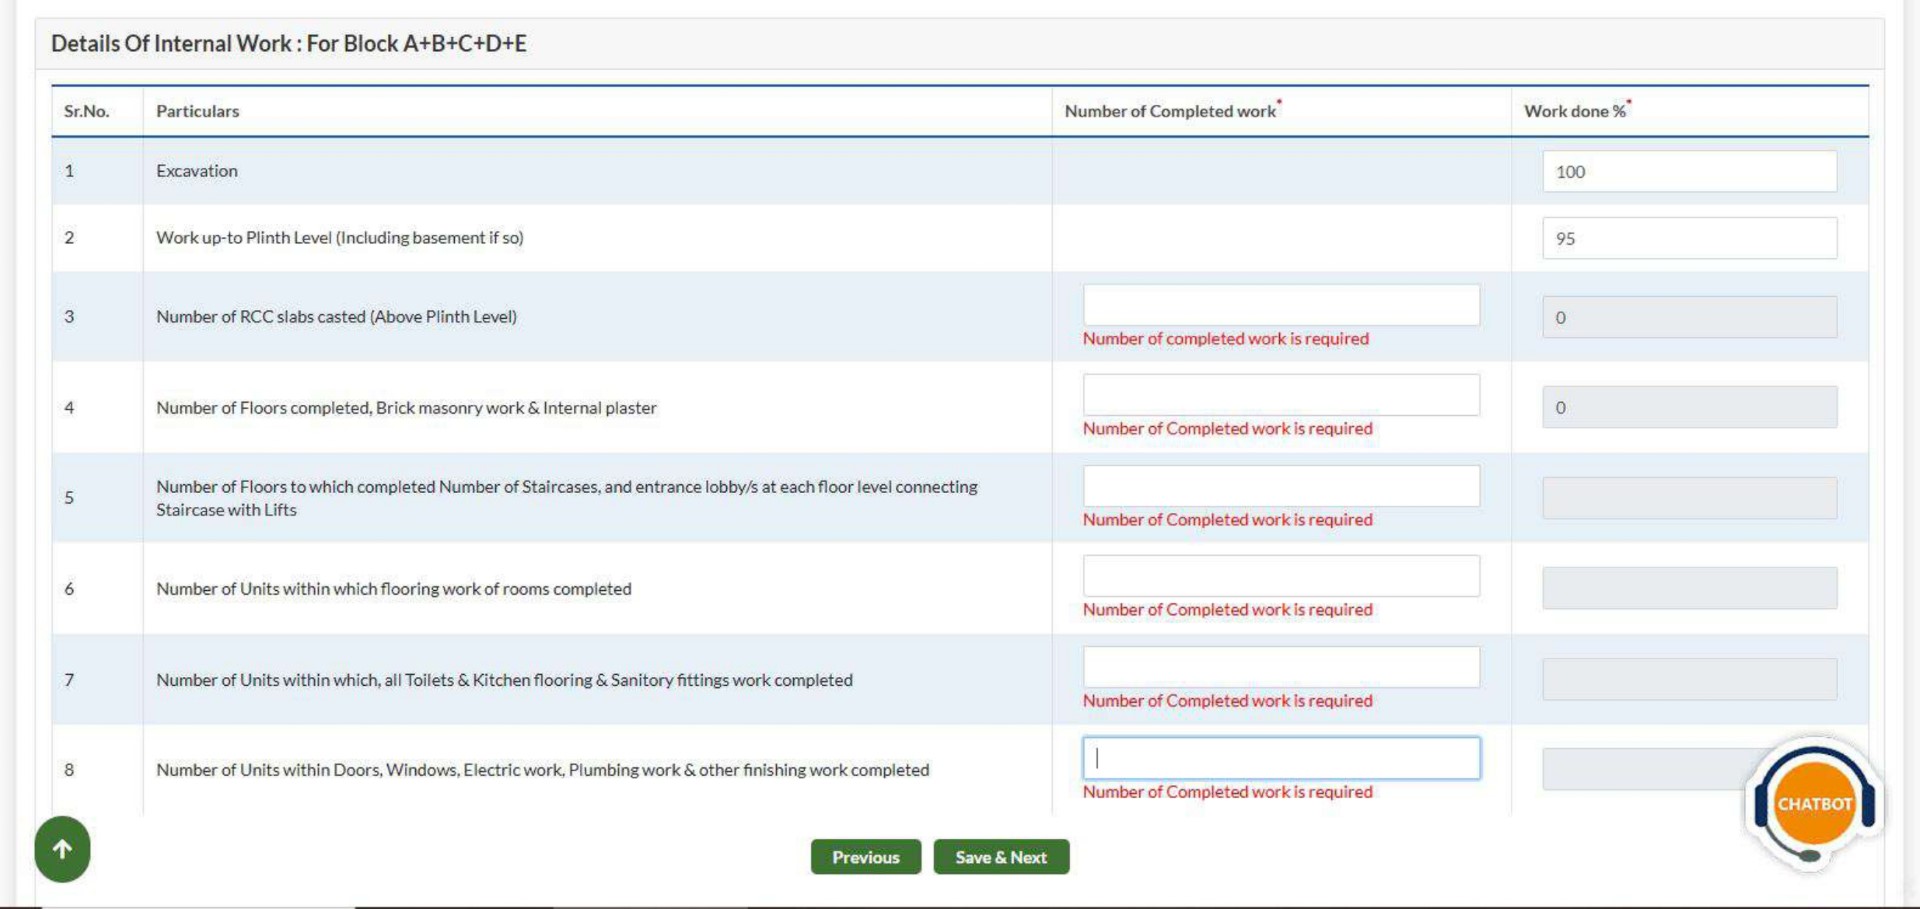The height and width of the screenshot is (909, 1920).
Task: Focus RCC slabs casted completed work field
Action: 1281,305
